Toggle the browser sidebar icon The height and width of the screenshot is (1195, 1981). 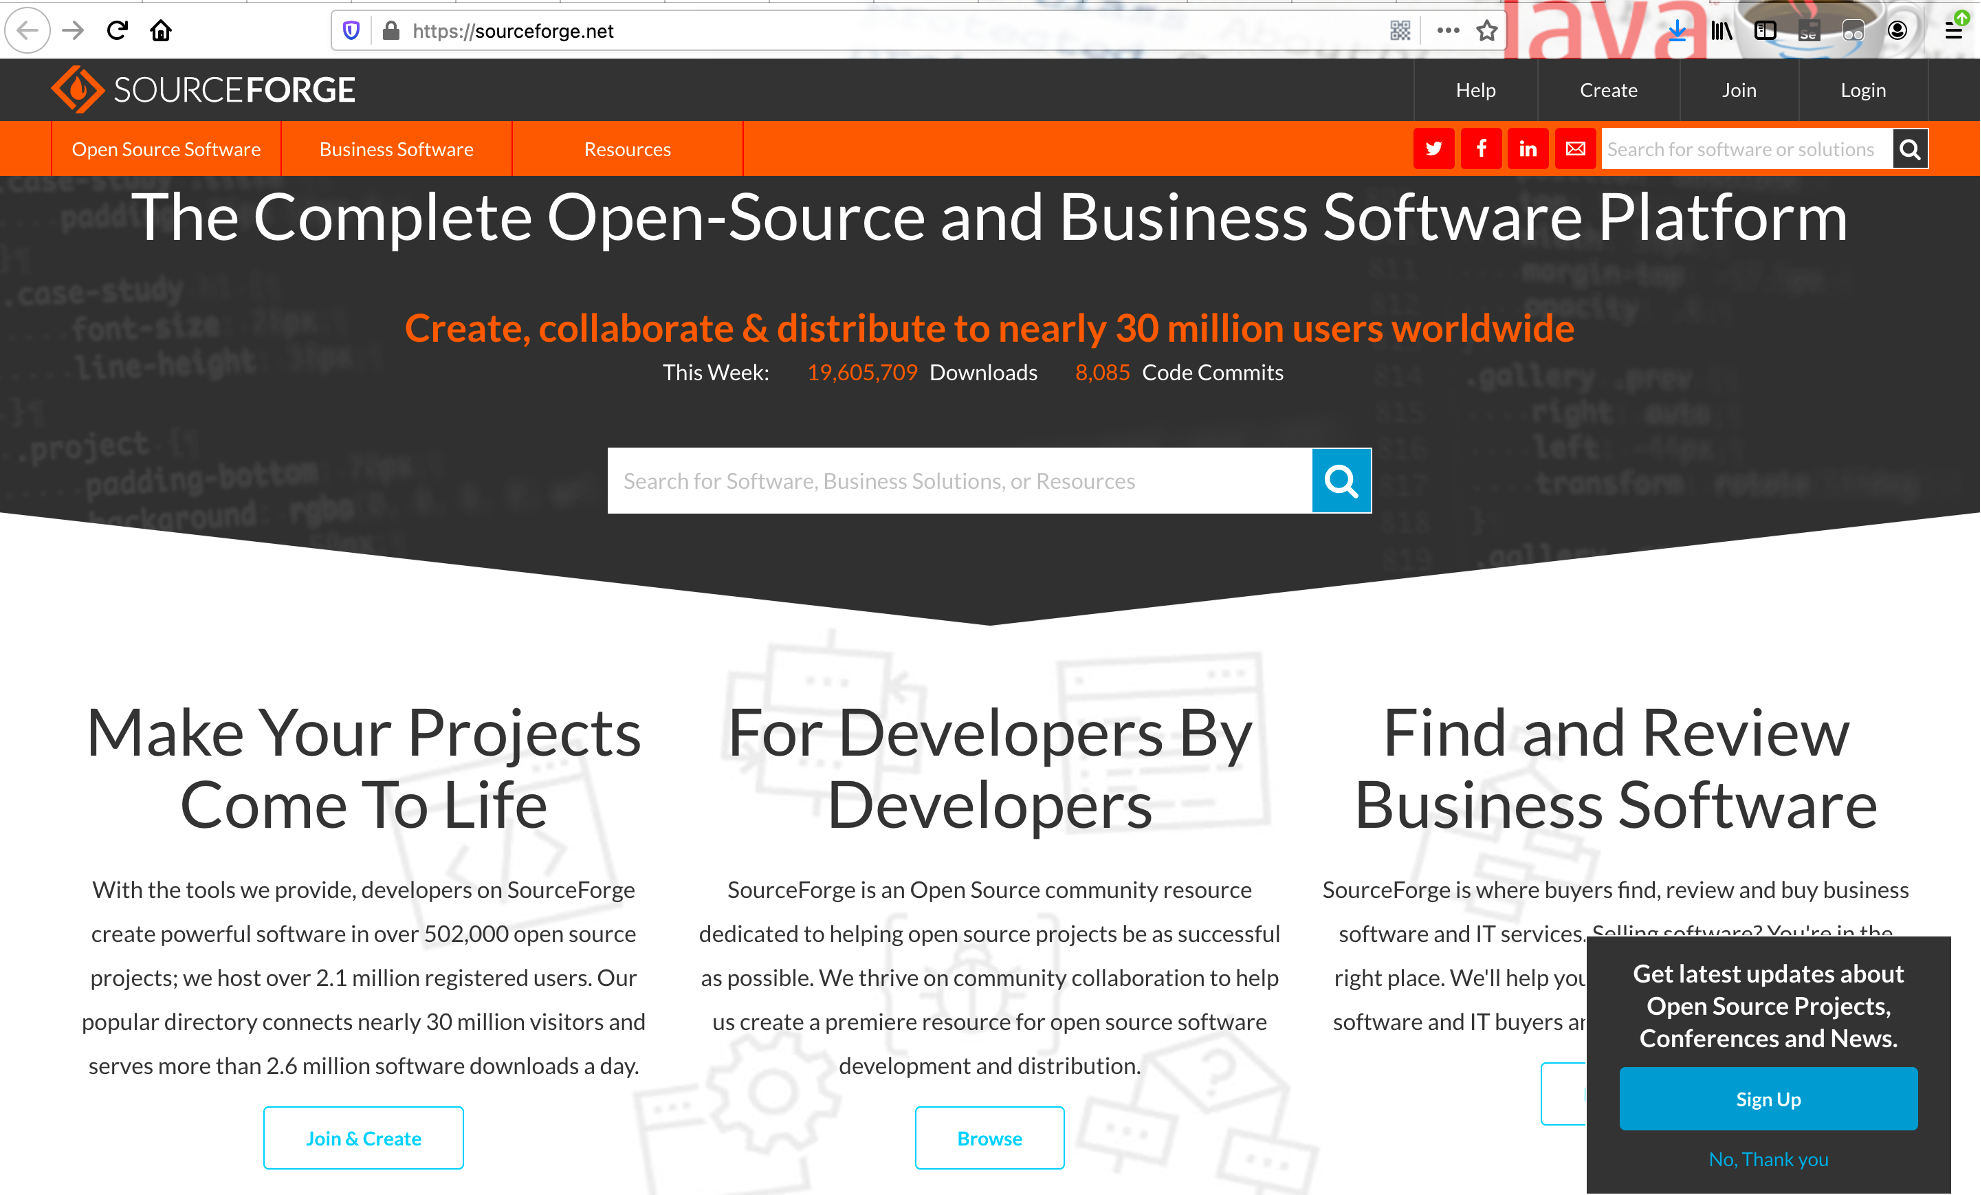[x=1765, y=31]
